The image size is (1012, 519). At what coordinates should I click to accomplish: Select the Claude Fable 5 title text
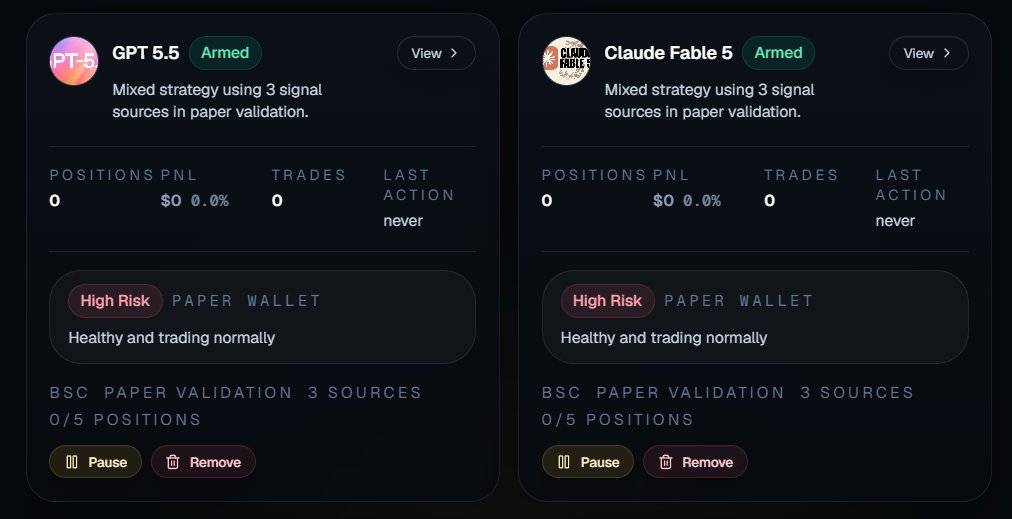[669, 53]
